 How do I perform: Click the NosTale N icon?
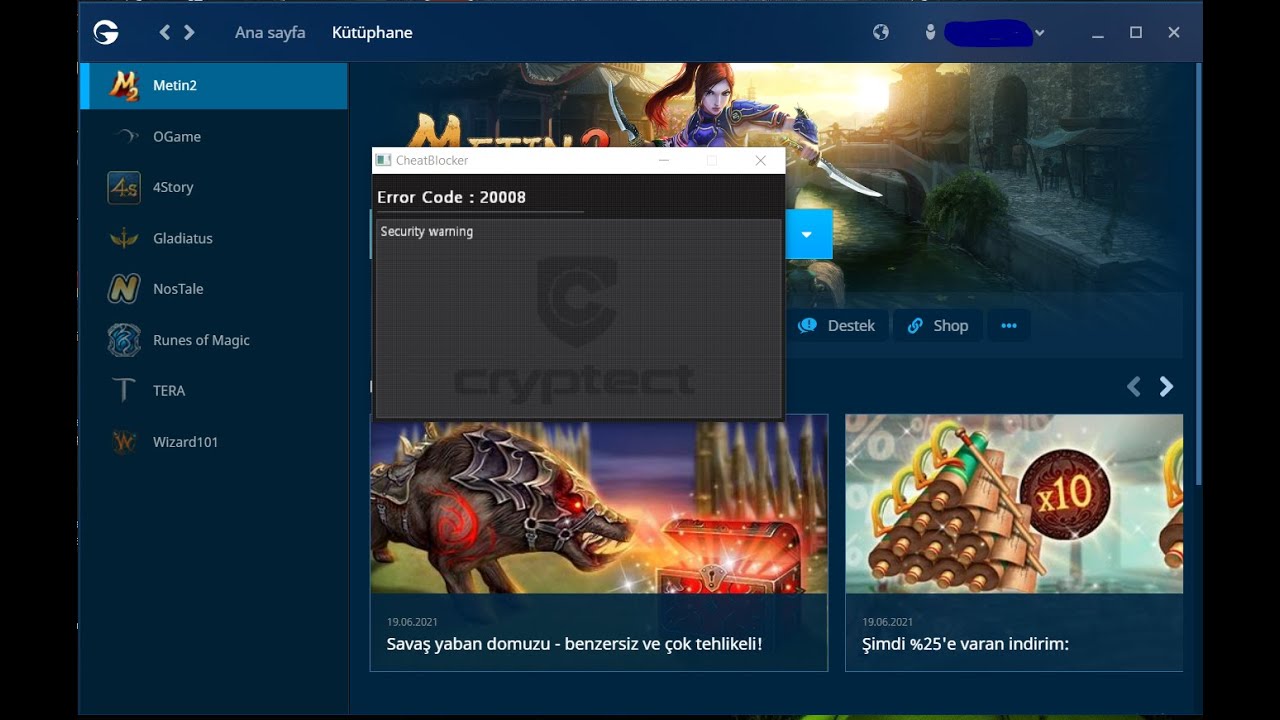[124, 289]
